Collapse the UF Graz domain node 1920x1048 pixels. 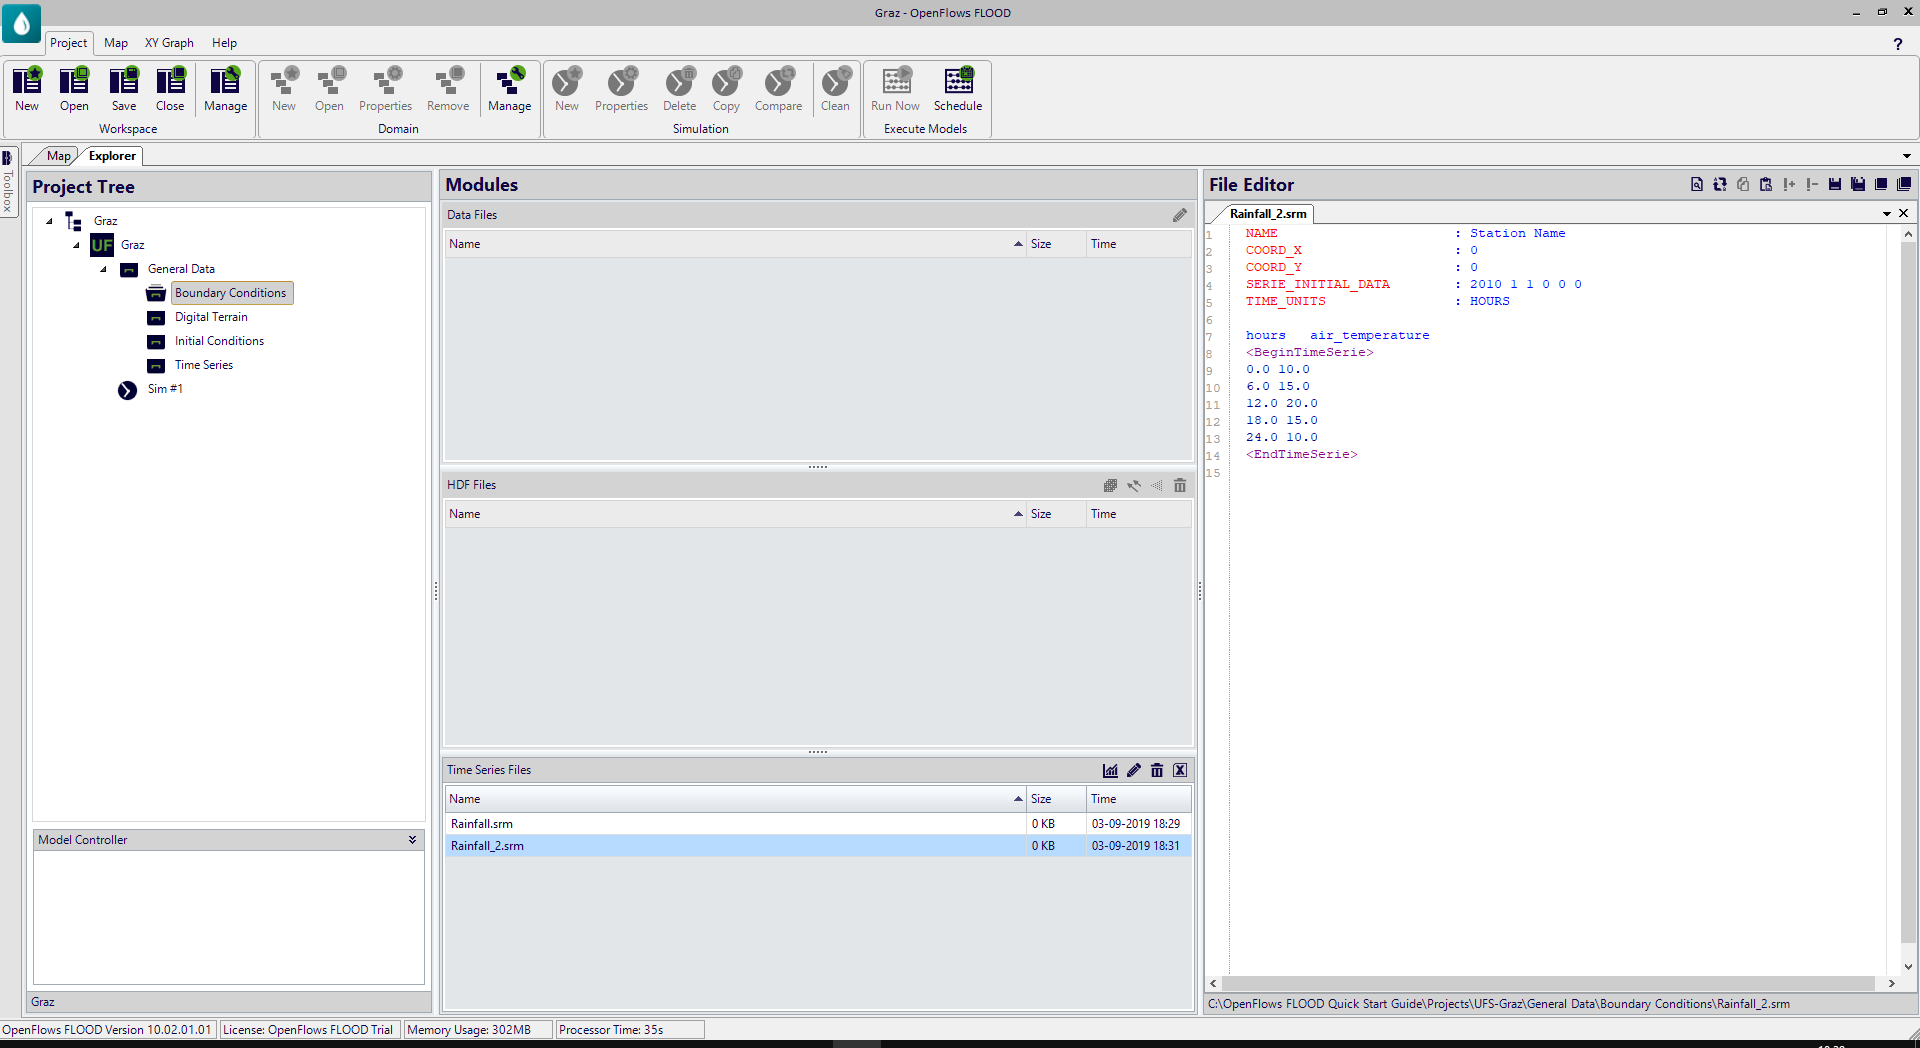click(x=76, y=245)
